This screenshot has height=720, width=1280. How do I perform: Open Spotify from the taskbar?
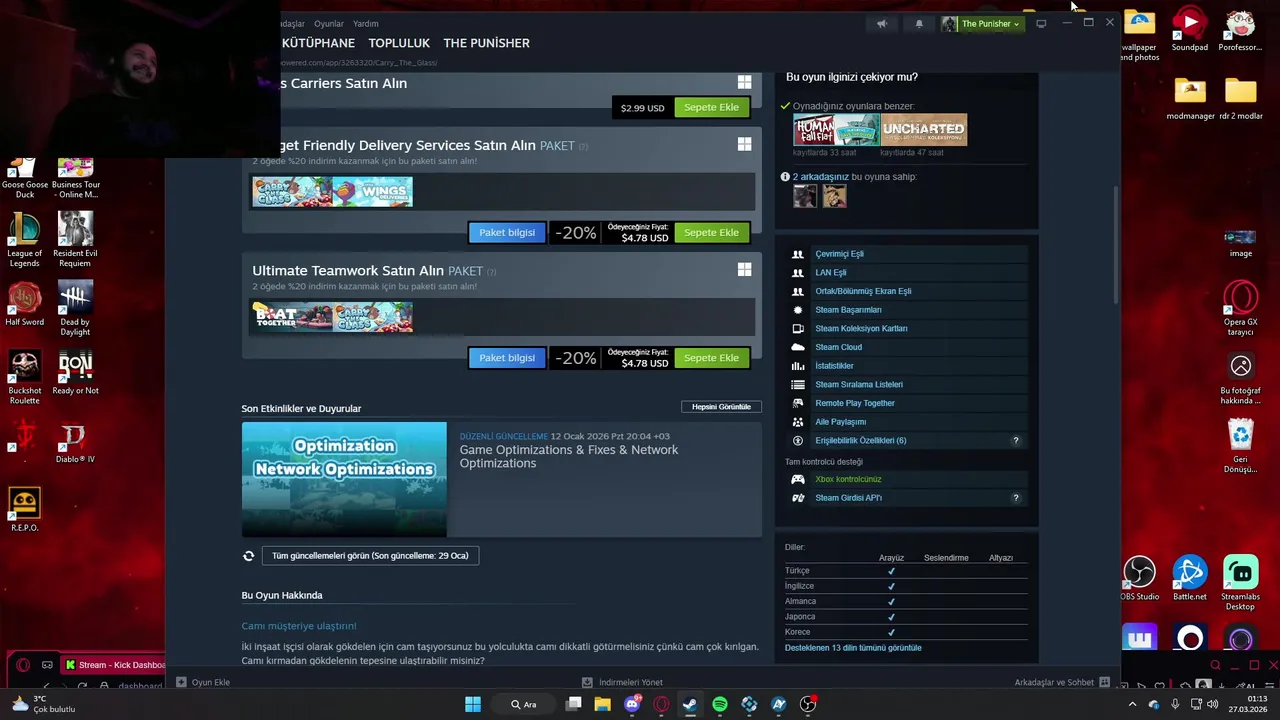point(720,704)
